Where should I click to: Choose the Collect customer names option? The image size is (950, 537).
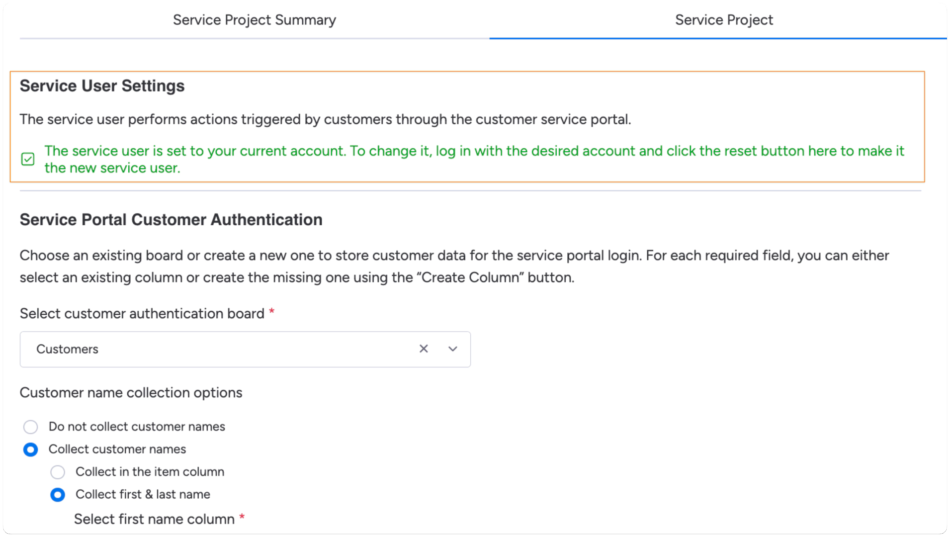point(31,450)
